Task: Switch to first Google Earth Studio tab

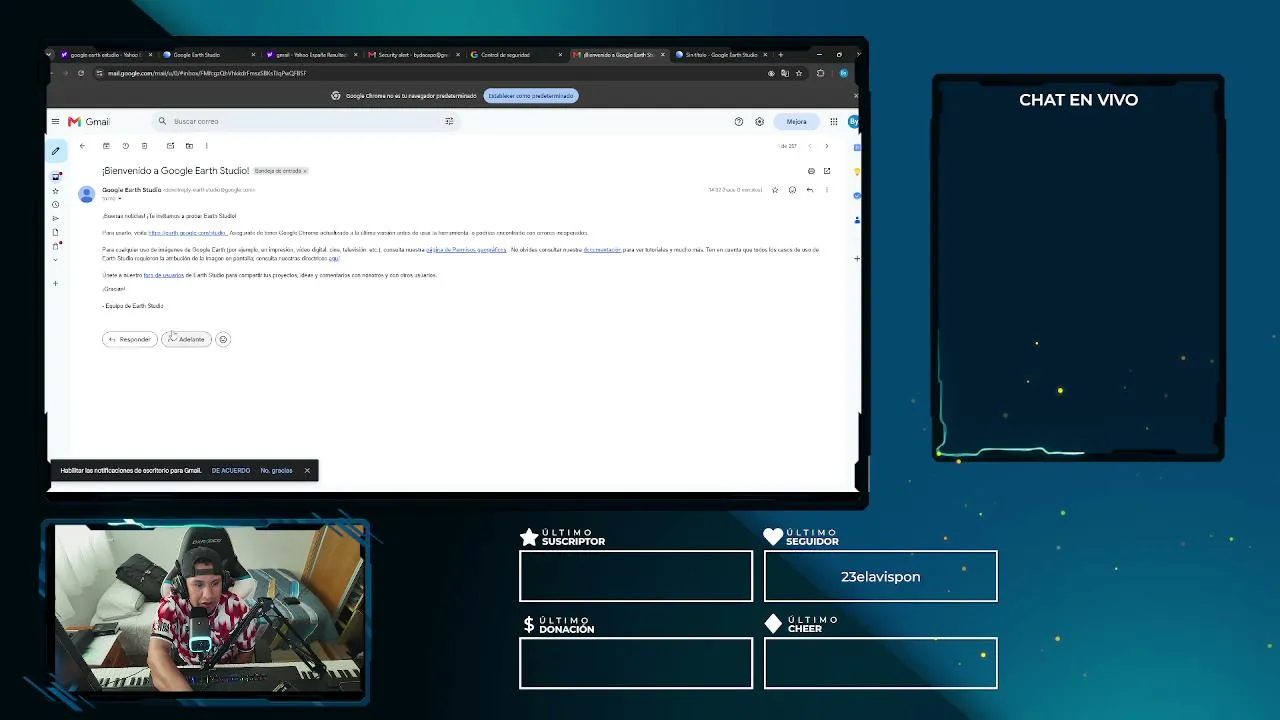Action: 209,55
